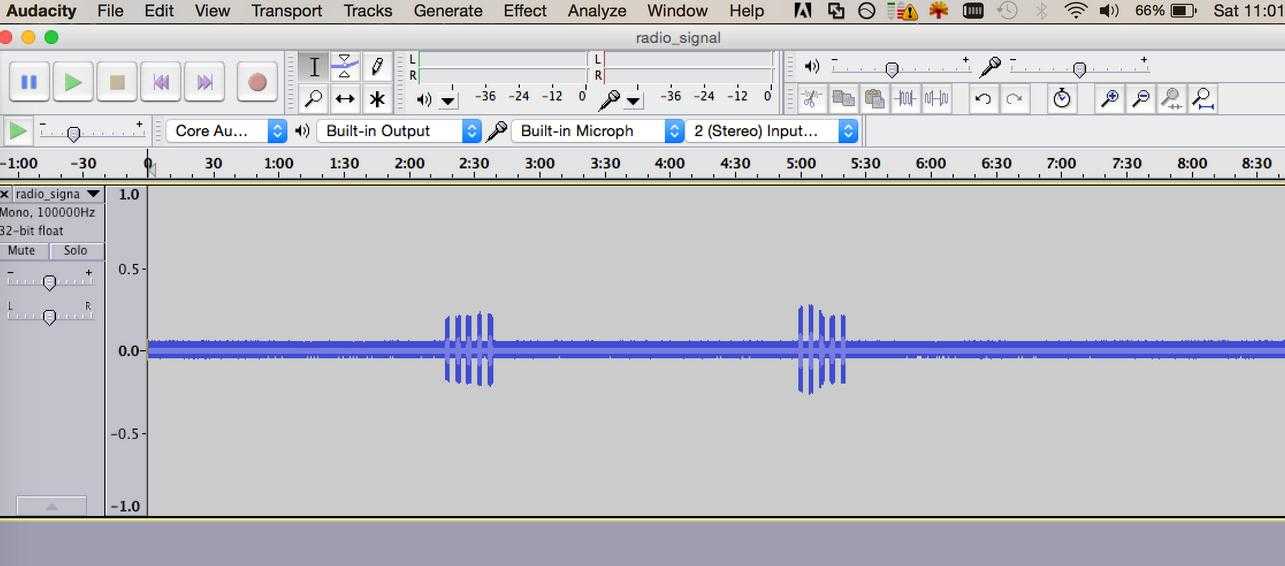
Task: Open the Core Audio host dropdown
Action: click(x=226, y=131)
